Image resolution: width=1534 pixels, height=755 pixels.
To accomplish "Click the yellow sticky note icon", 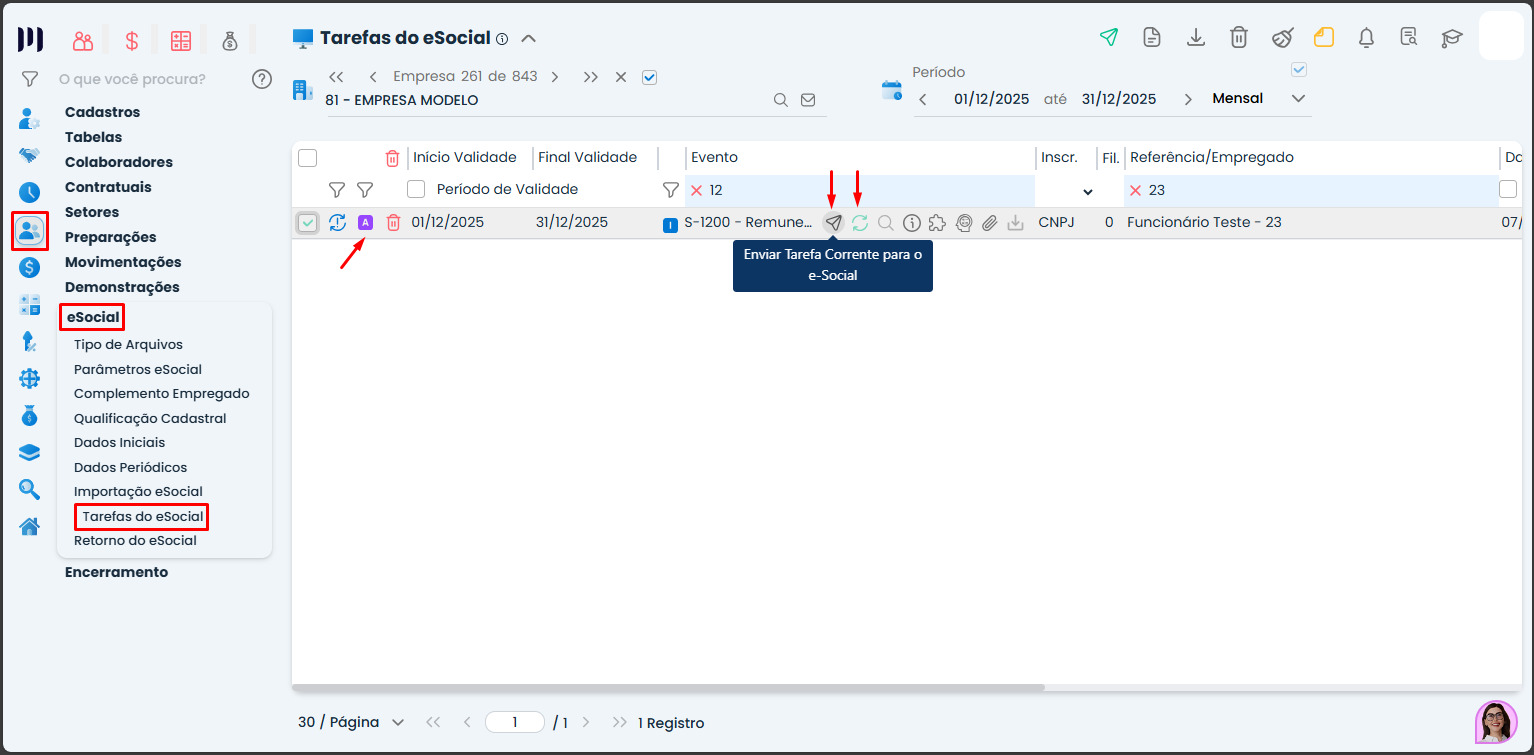I will pyautogui.click(x=1324, y=38).
